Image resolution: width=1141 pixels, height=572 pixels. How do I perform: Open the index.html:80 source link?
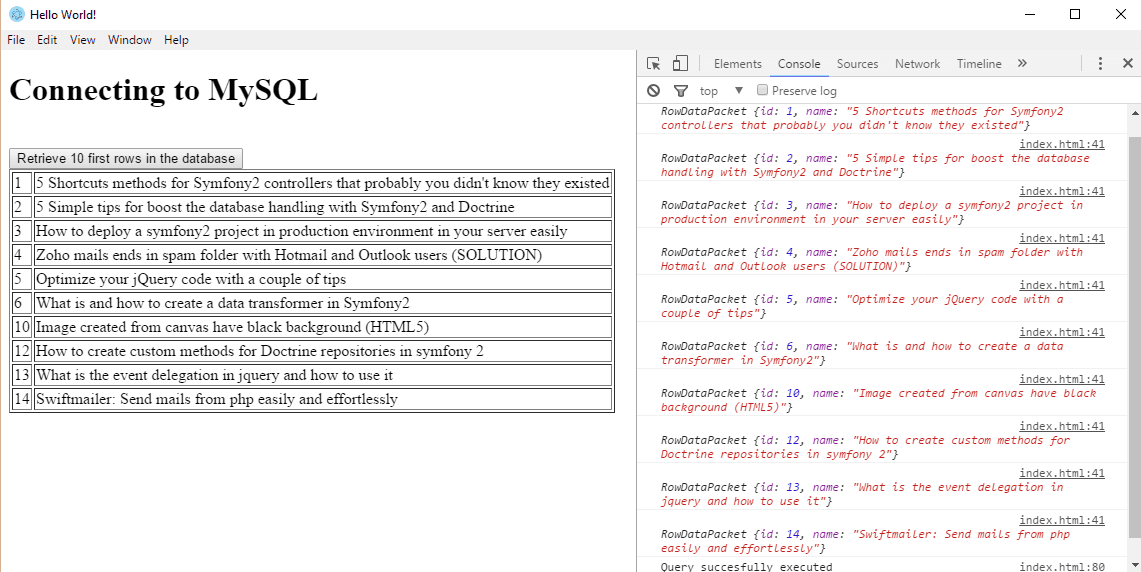coord(1062,567)
